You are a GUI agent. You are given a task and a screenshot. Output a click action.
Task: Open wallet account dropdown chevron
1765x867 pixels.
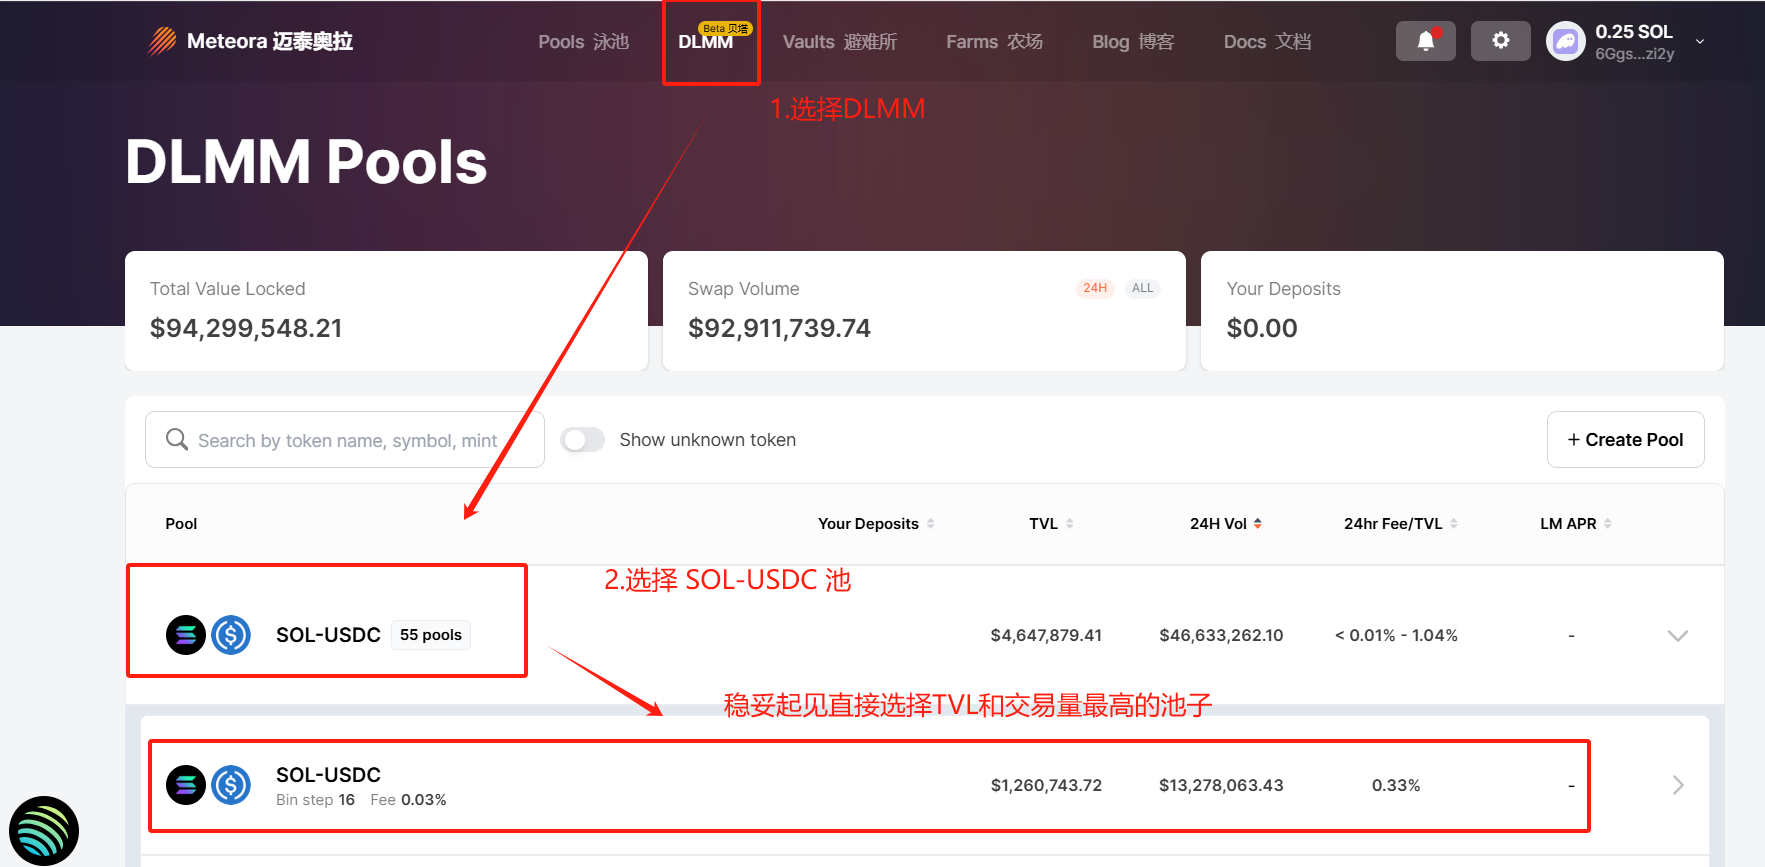click(1699, 41)
